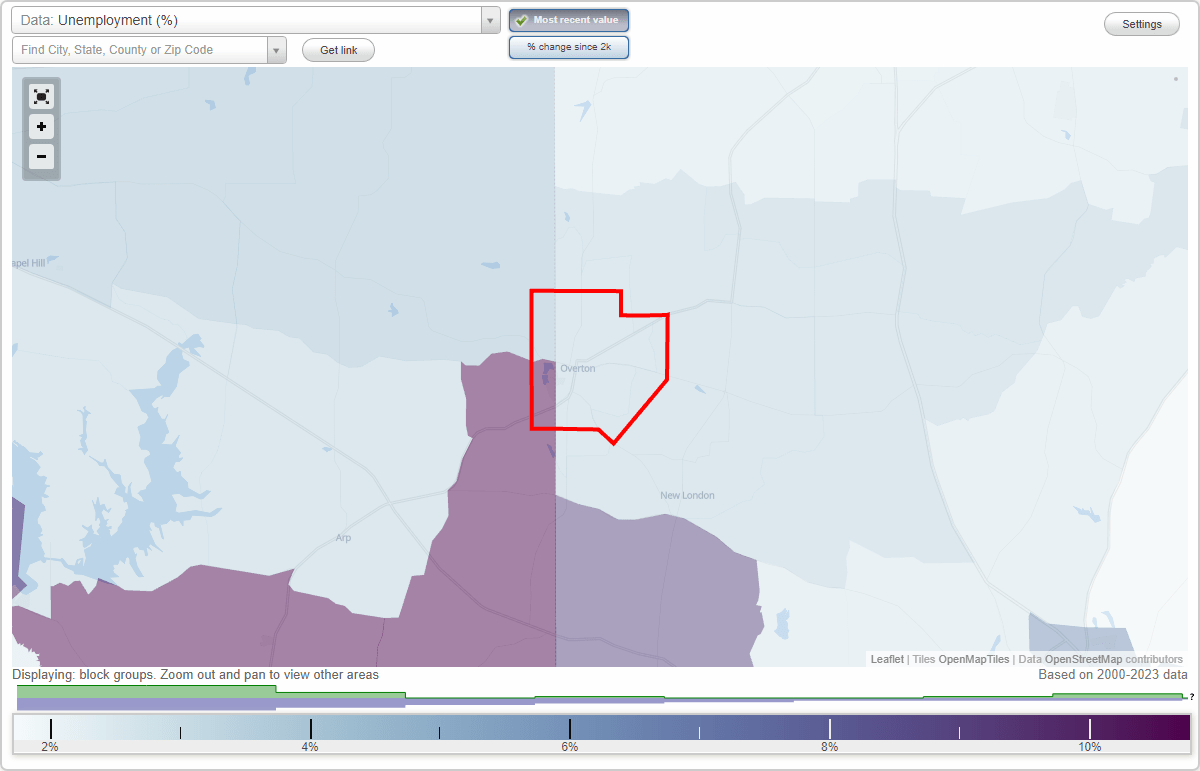
Task: Select the Most recent value display mode
Action: [568, 19]
